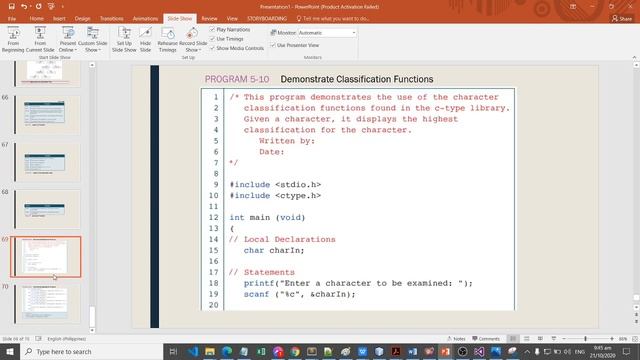Open the Monitor selection combo box

click(x=327, y=33)
